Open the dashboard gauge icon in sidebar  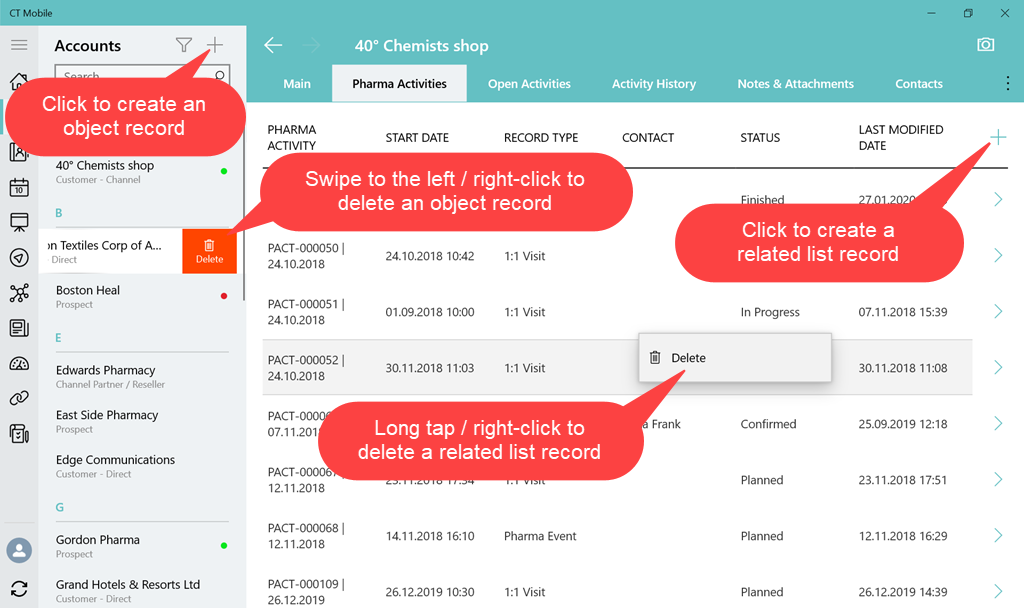[x=19, y=363]
